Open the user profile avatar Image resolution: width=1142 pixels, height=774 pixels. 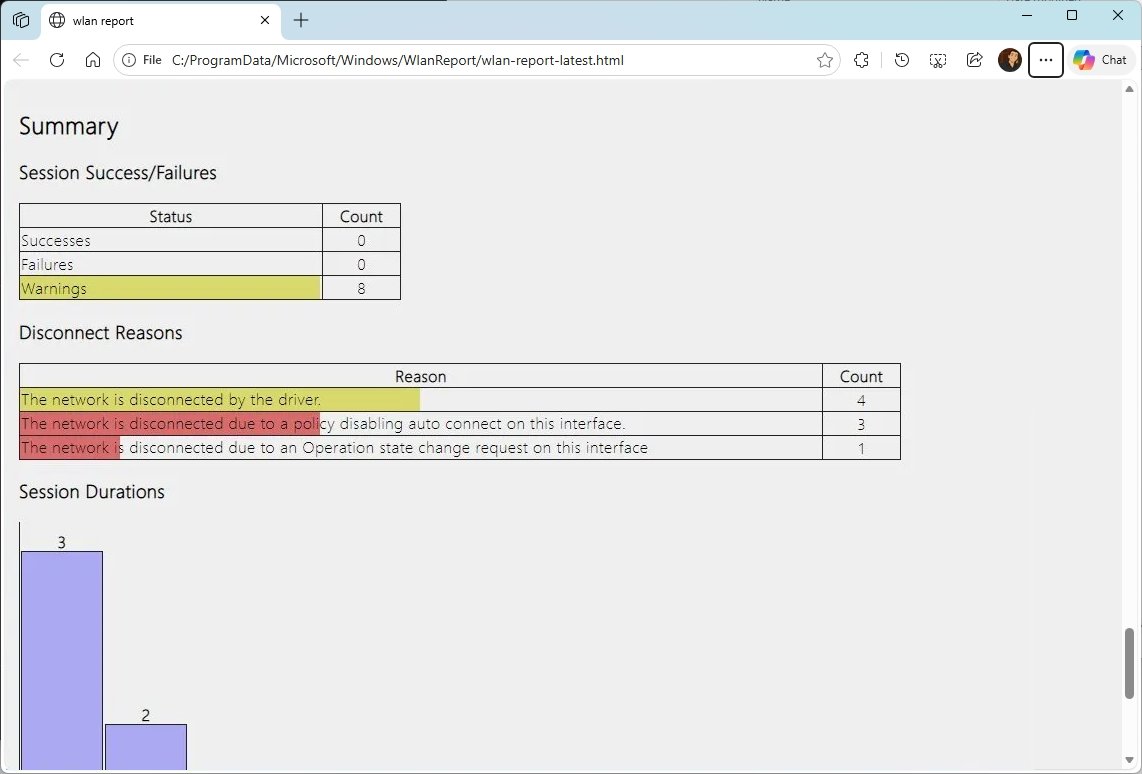[1009, 60]
